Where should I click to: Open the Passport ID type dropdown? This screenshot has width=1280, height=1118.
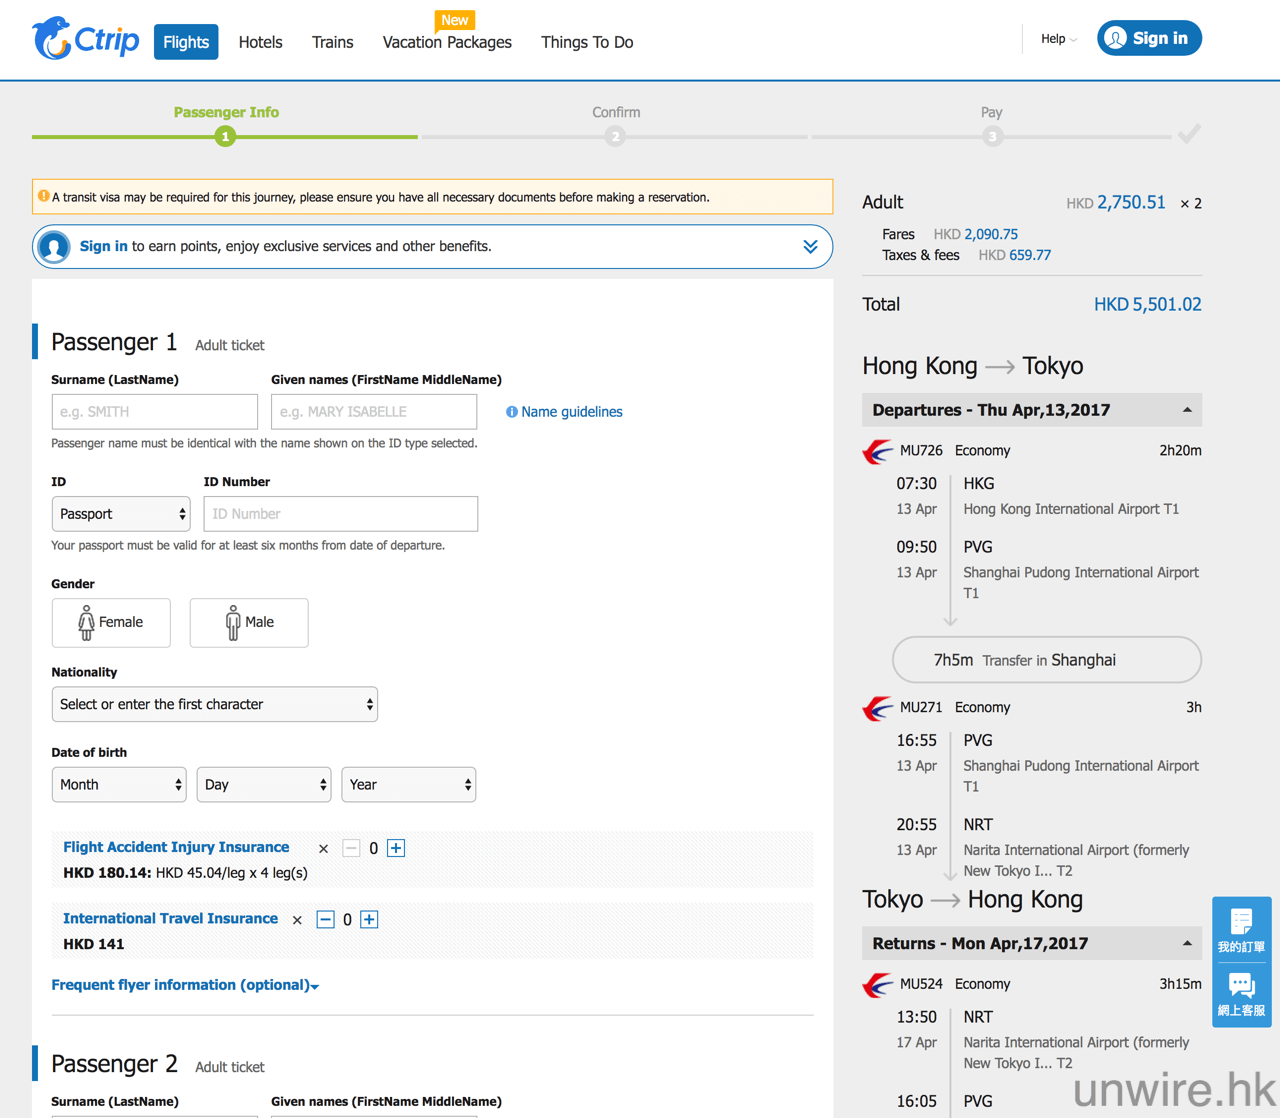tap(120, 514)
